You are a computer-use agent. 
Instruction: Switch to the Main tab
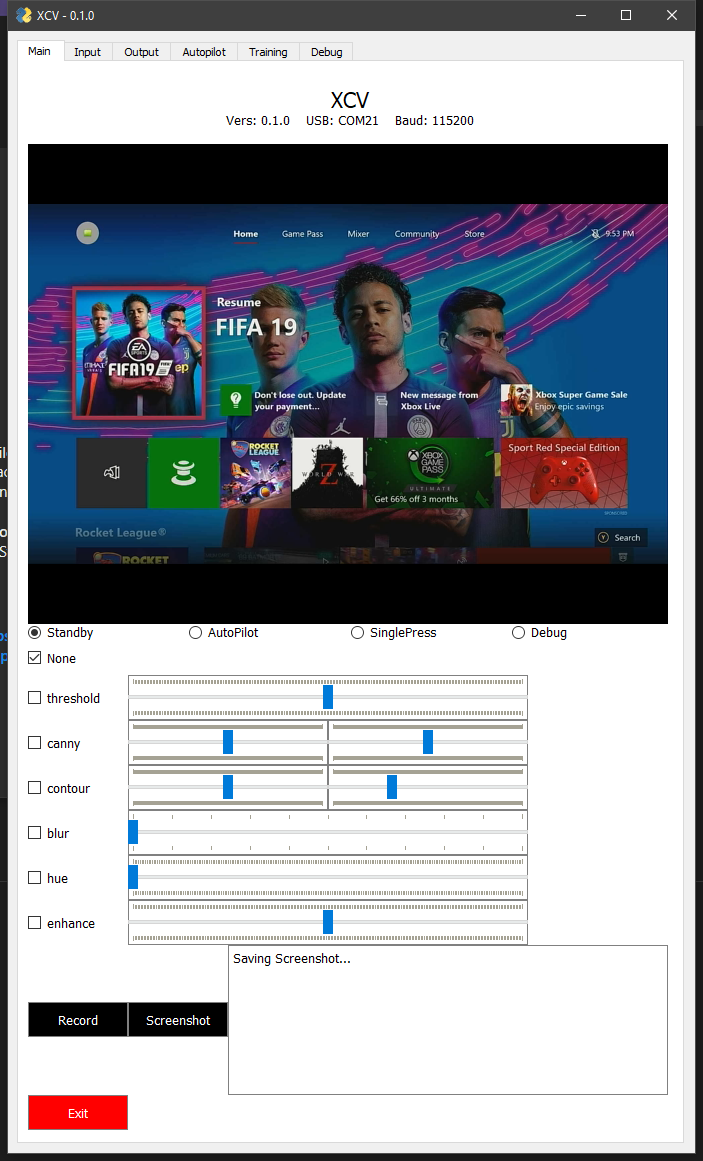click(39, 51)
